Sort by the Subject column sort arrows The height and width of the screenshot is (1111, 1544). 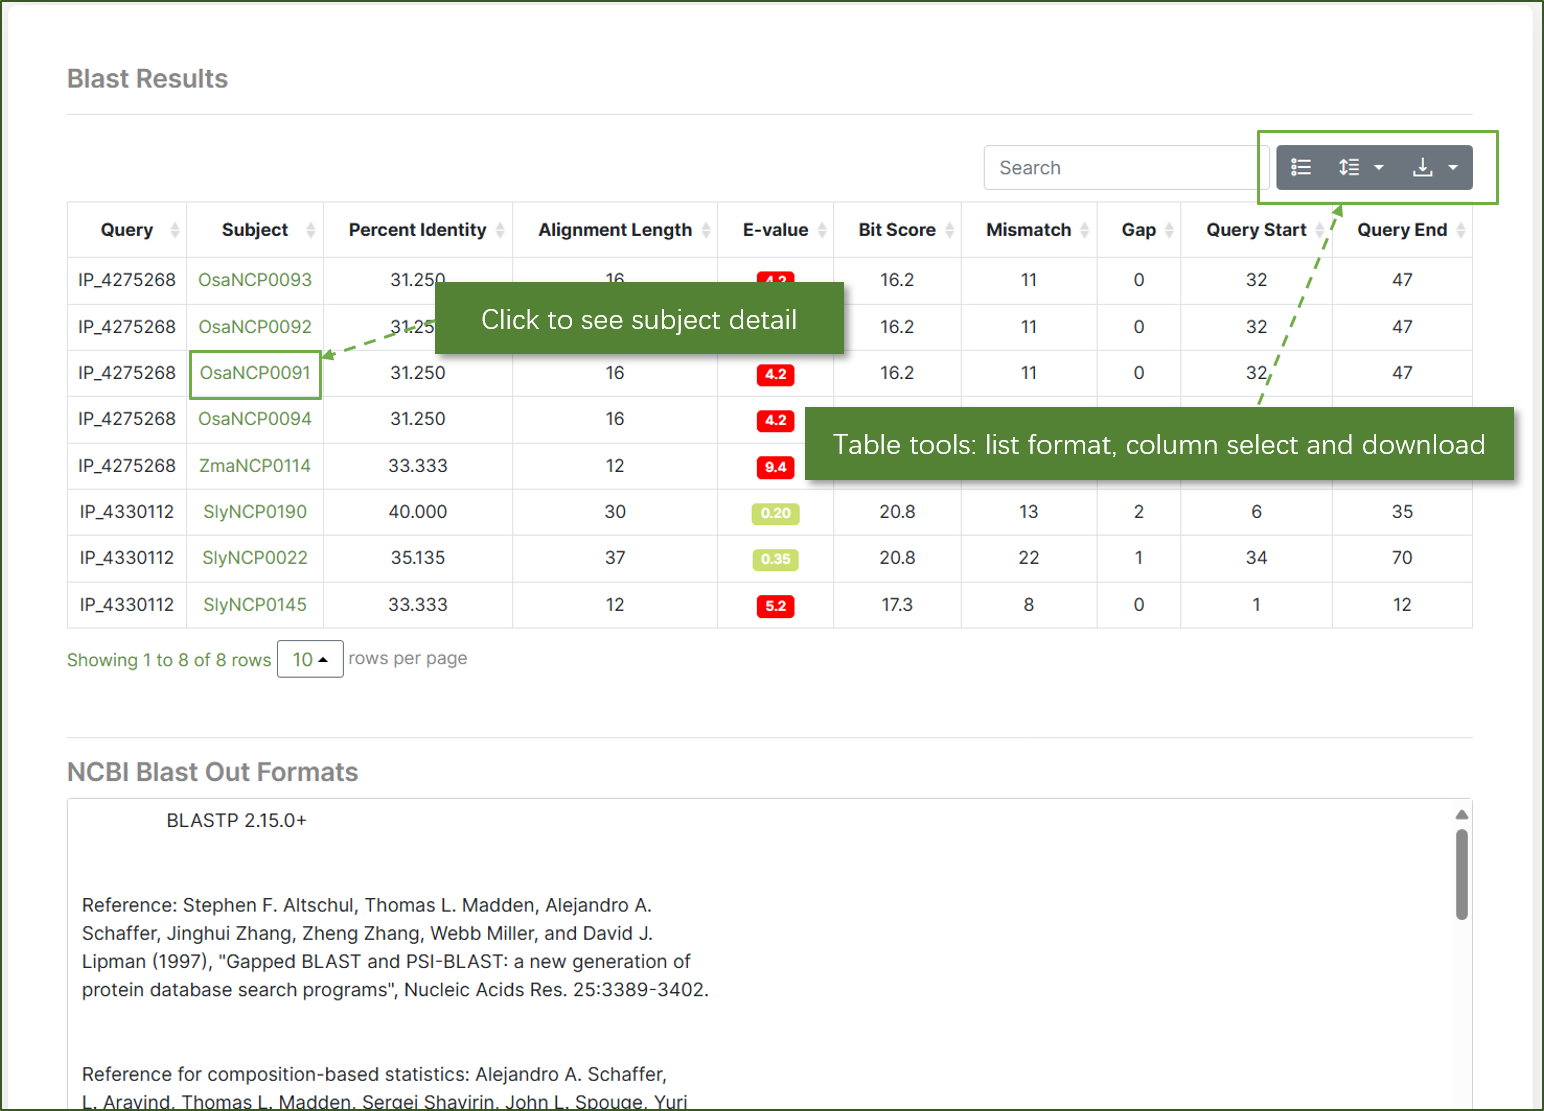(x=311, y=230)
